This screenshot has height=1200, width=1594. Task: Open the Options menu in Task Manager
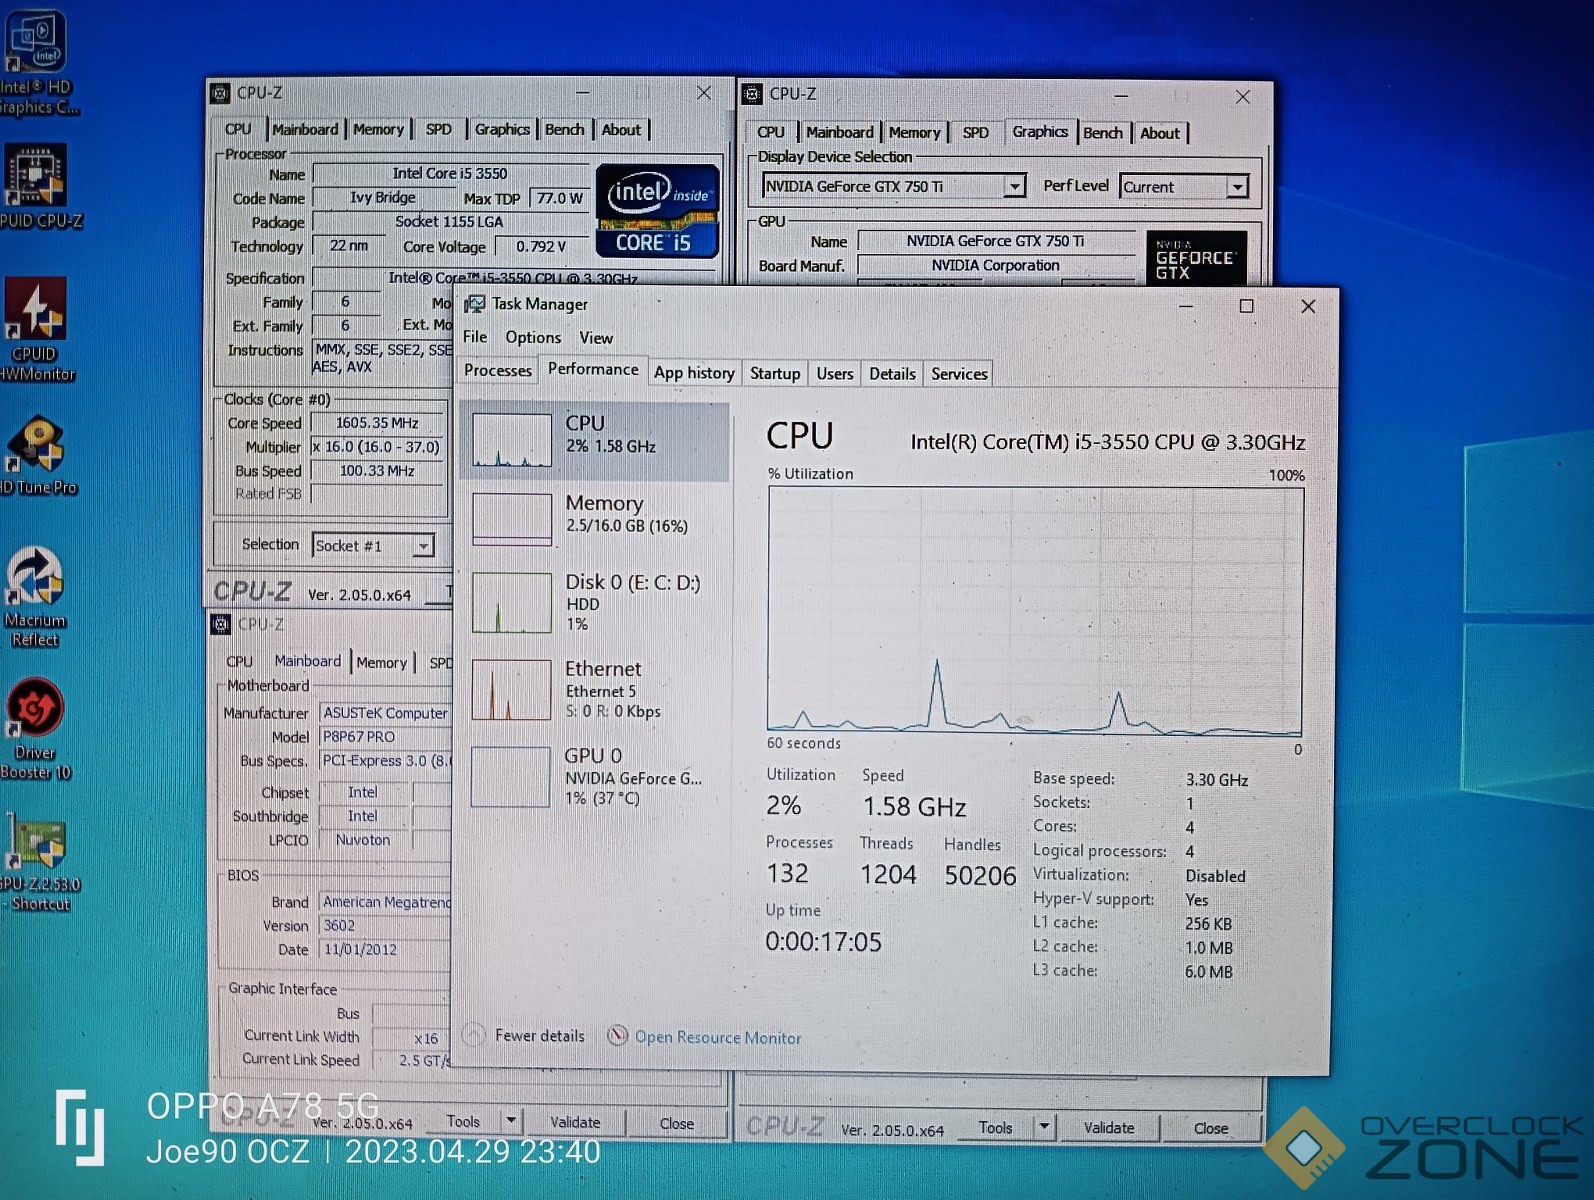click(533, 338)
